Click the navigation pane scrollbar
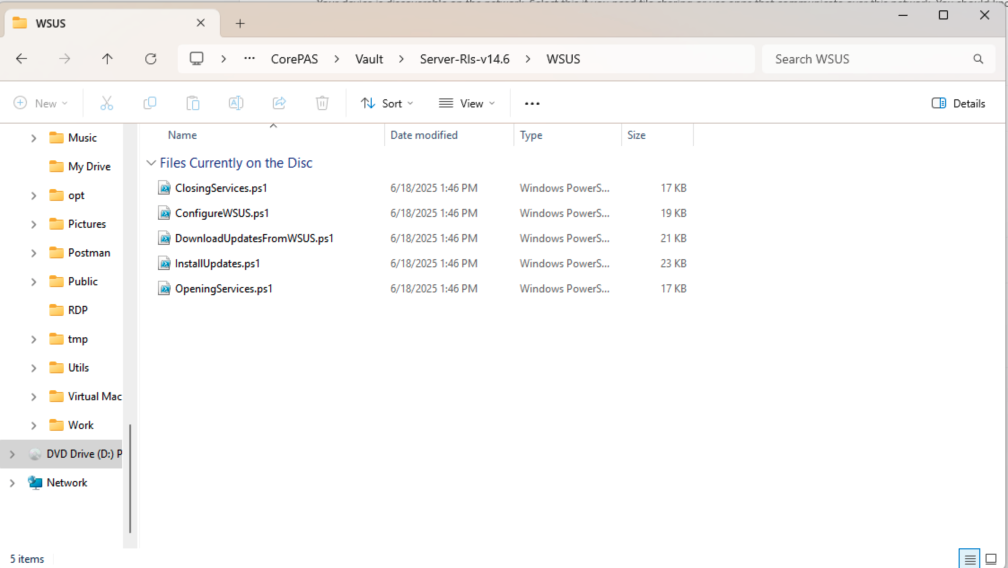The width and height of the screenshot is (1008, 568). point(130,479)
